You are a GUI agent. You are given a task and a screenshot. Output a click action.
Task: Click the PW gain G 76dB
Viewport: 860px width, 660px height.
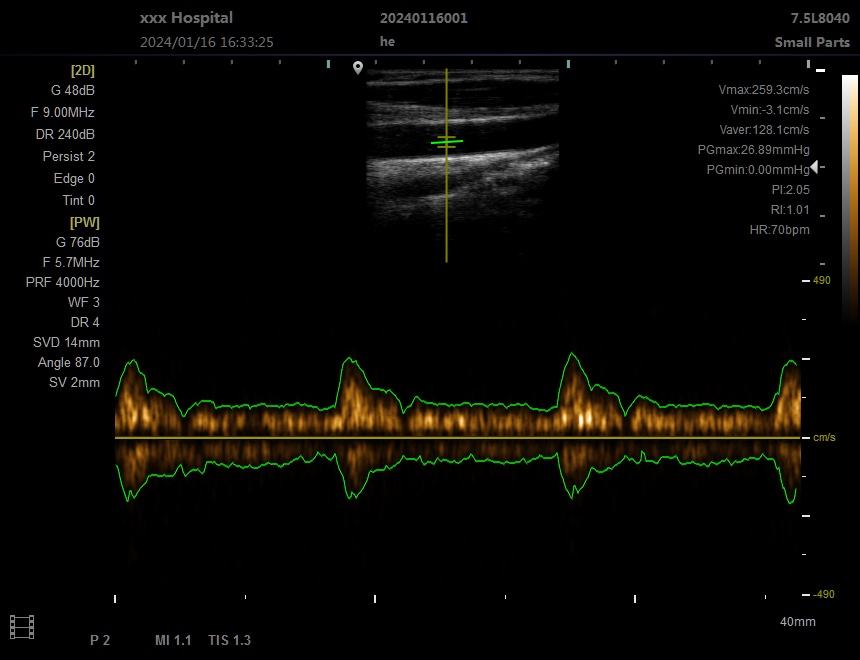click(78, 242)
